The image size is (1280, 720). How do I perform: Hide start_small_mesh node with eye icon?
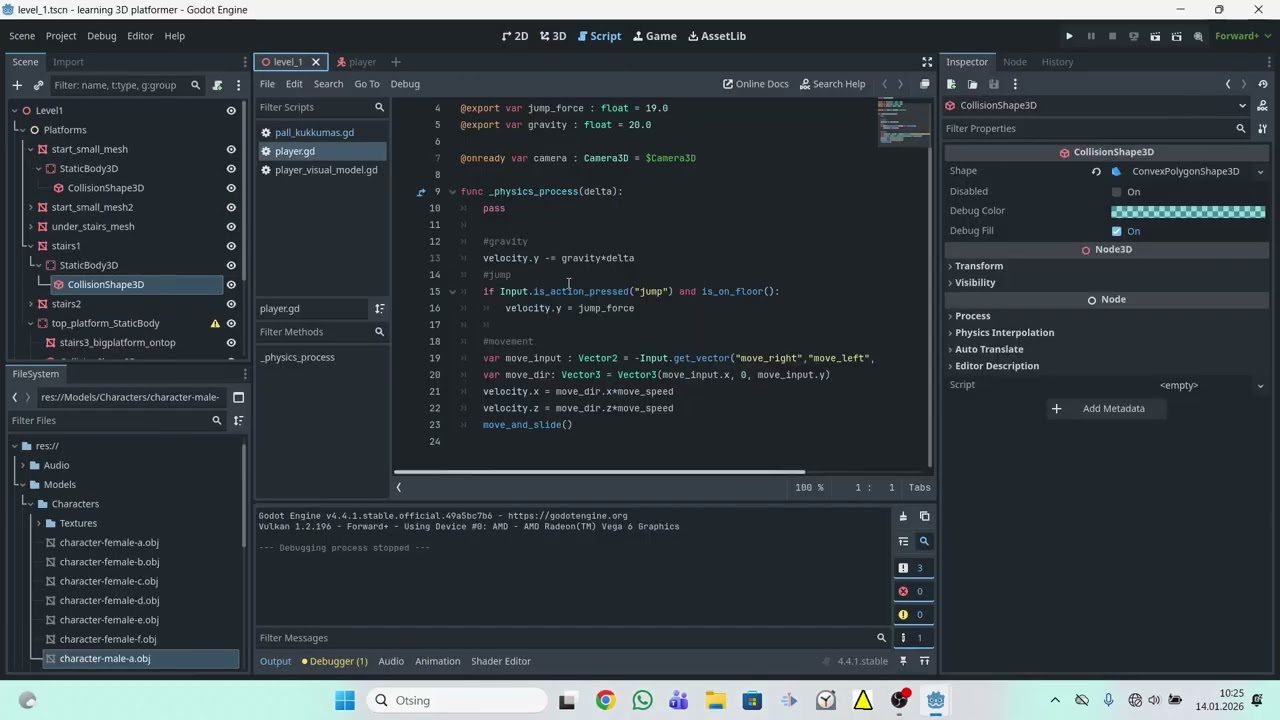[x=231, y=150]
